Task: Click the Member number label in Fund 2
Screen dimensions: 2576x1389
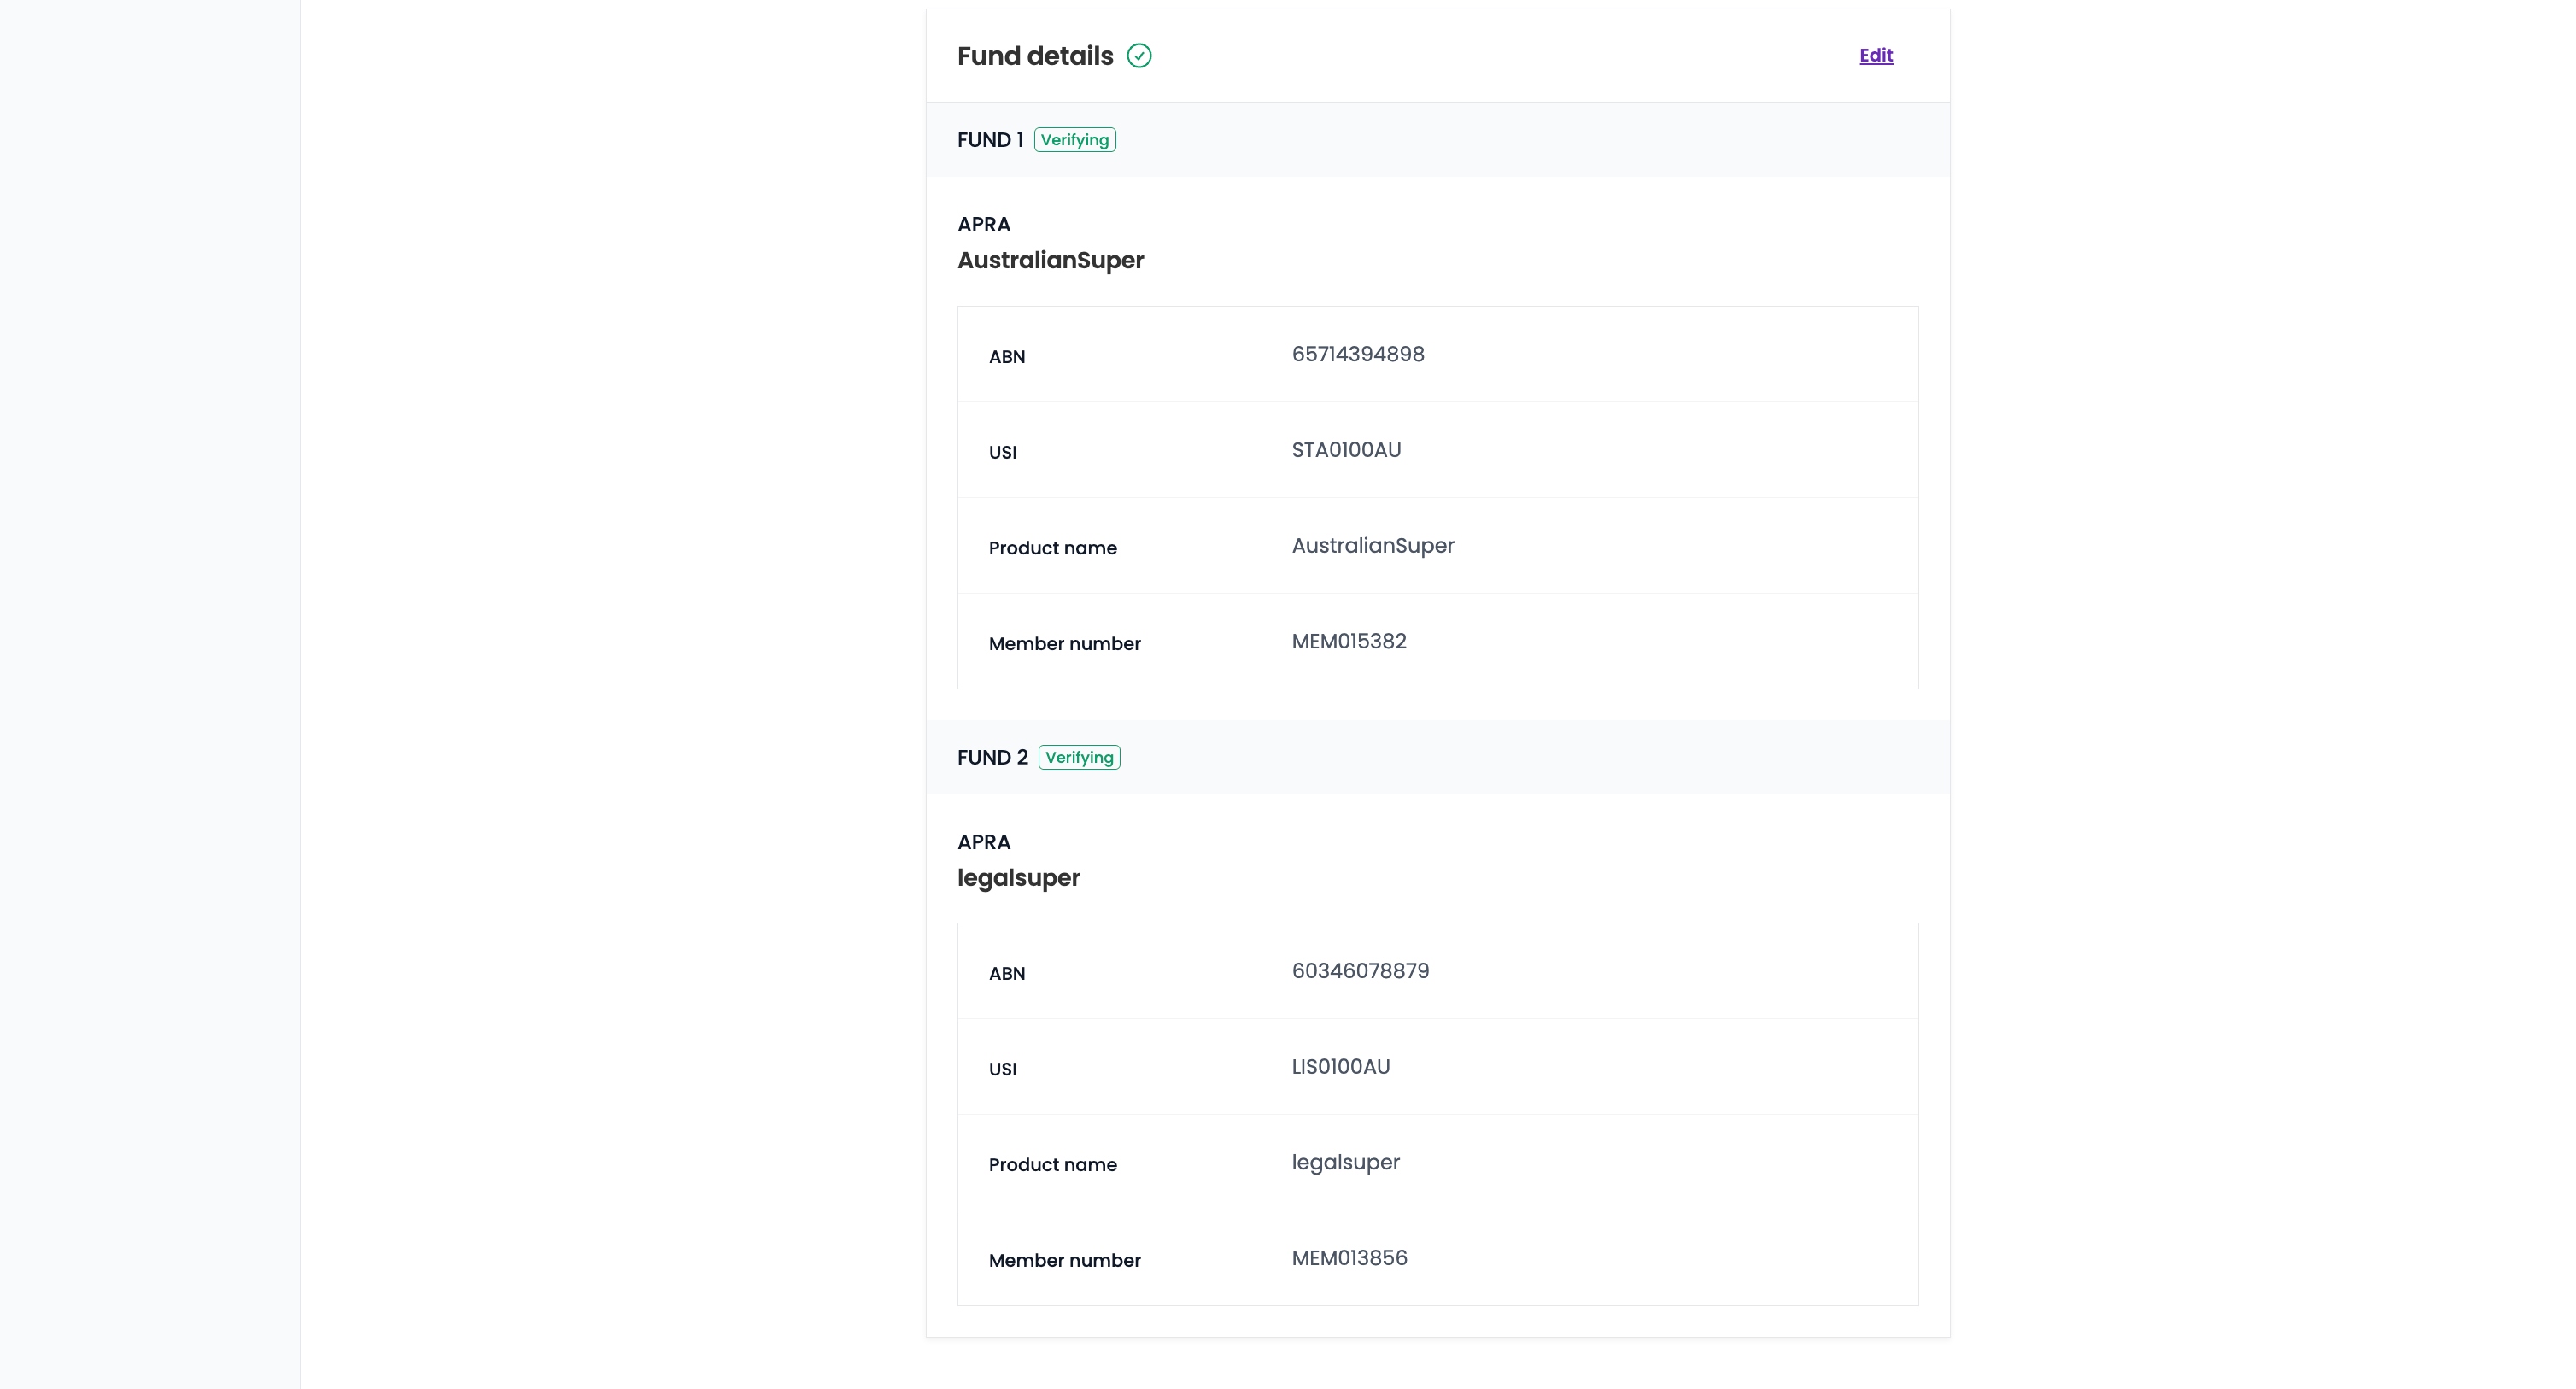Action: (1064, 1261)
